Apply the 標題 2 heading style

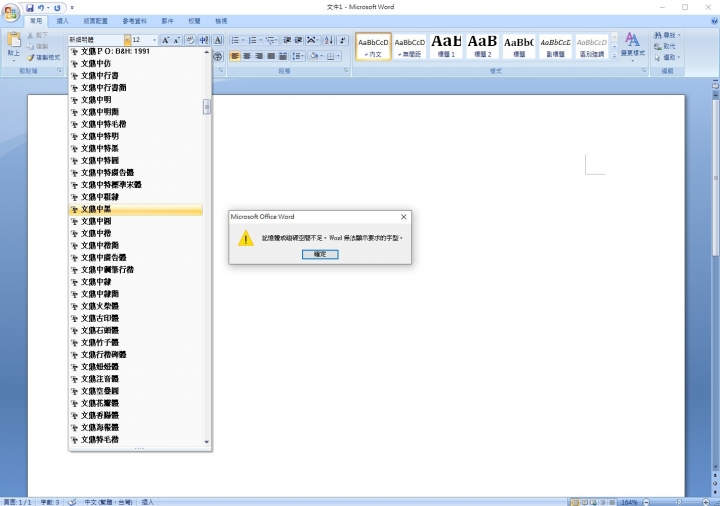(482, 46)
